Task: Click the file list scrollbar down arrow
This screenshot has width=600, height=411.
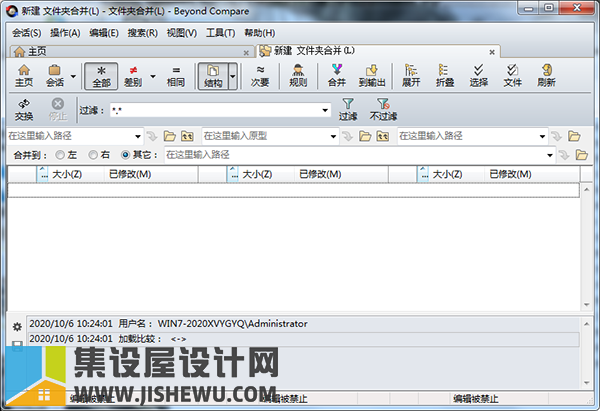Action: tap(587, 305)
